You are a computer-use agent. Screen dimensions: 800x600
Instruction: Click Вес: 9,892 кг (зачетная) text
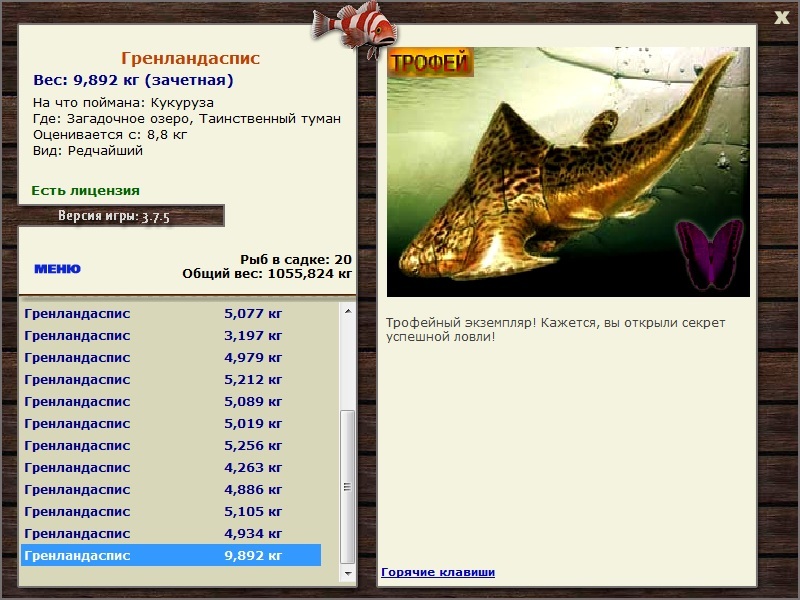click(133, 80)
